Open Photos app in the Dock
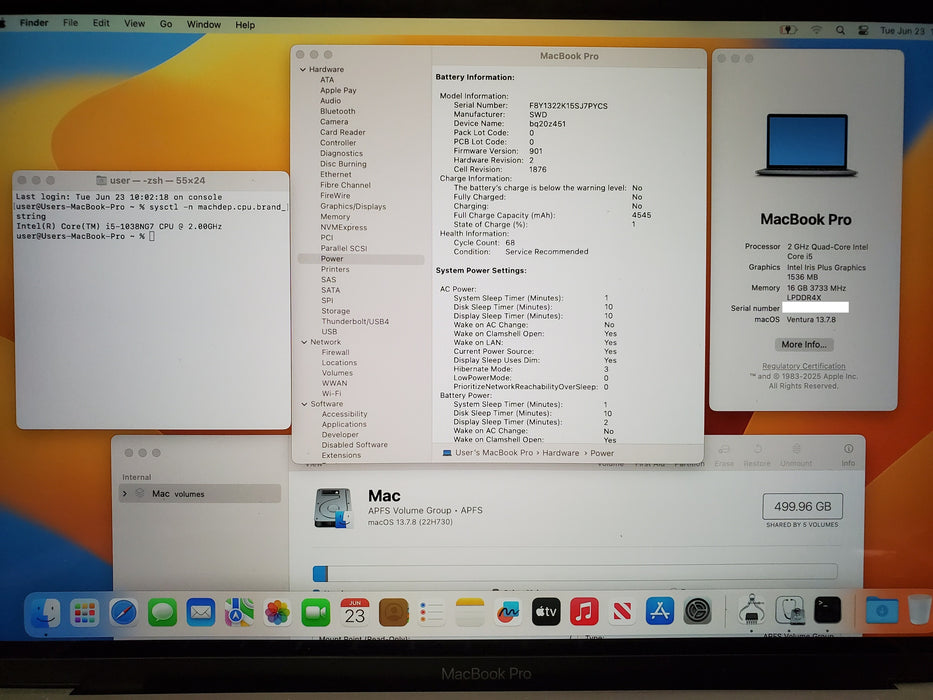 tap(277, 612)
